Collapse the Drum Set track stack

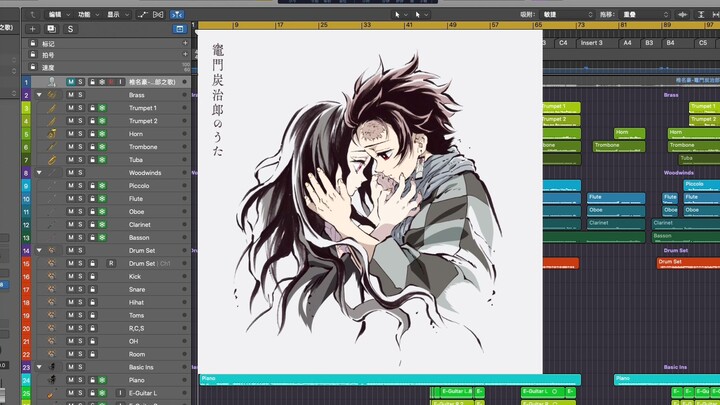pos(39,250)
